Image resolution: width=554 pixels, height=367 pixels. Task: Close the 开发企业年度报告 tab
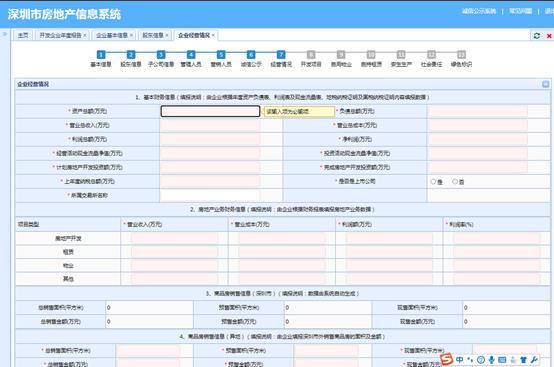pyautogui.click(x=85, y=35)
